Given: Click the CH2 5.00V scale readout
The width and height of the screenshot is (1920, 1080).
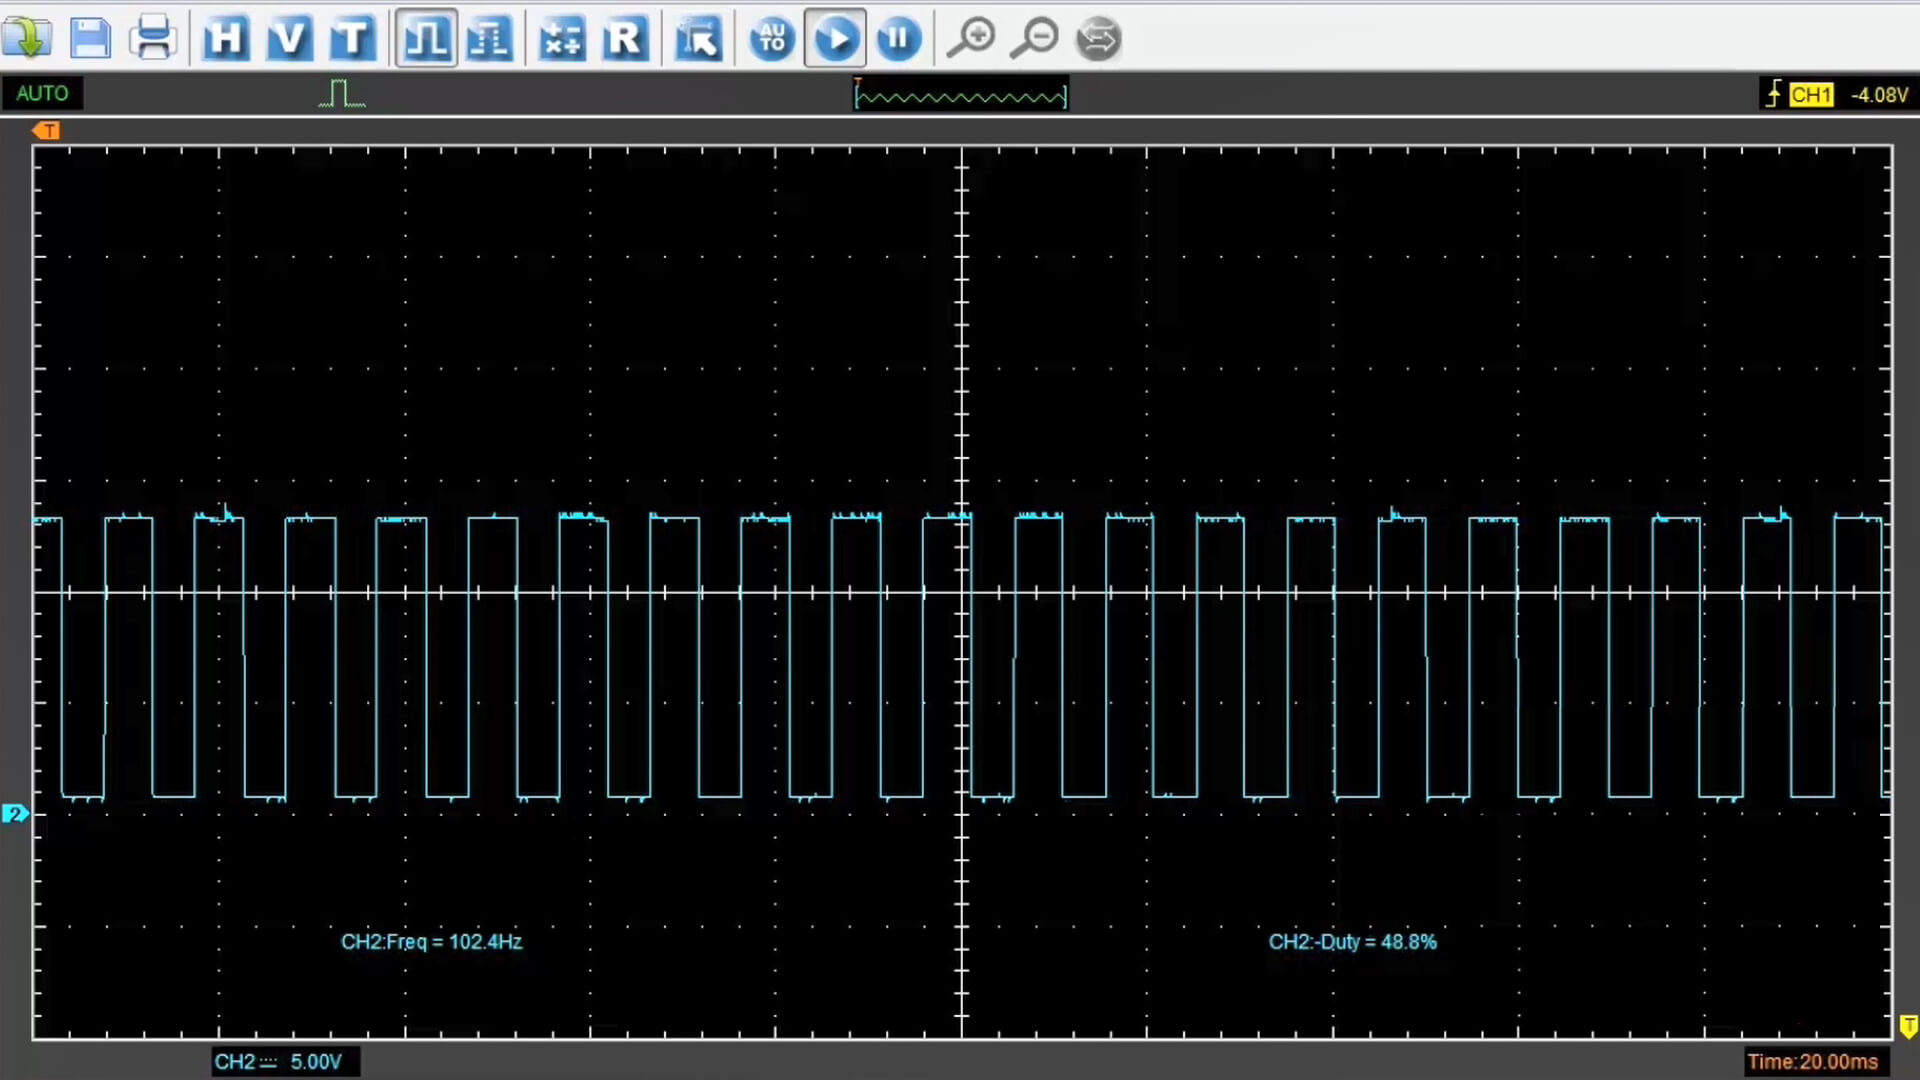Looking at the screenshot, I should (284, 1061).
